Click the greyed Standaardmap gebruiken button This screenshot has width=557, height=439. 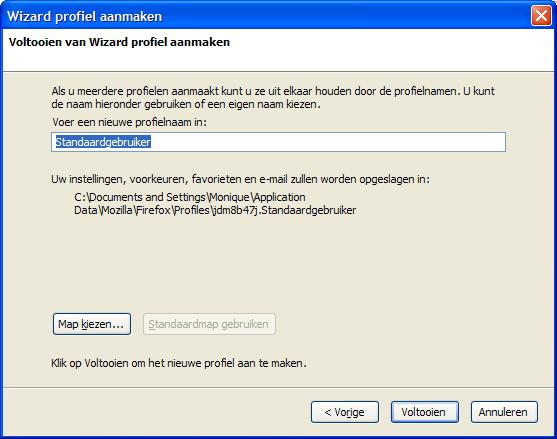click(x=209, y=324)
